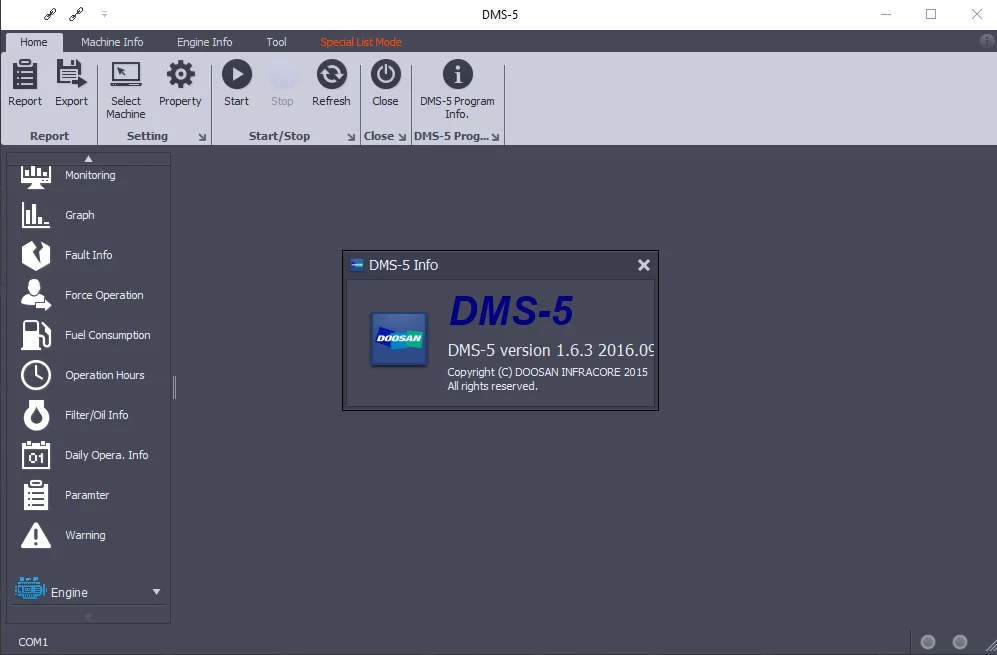Image resolution: width=997 pixels, height=655 pixels.
Task: Close the DMS-5 Info dialog
Action: click(x=643, y=265)
